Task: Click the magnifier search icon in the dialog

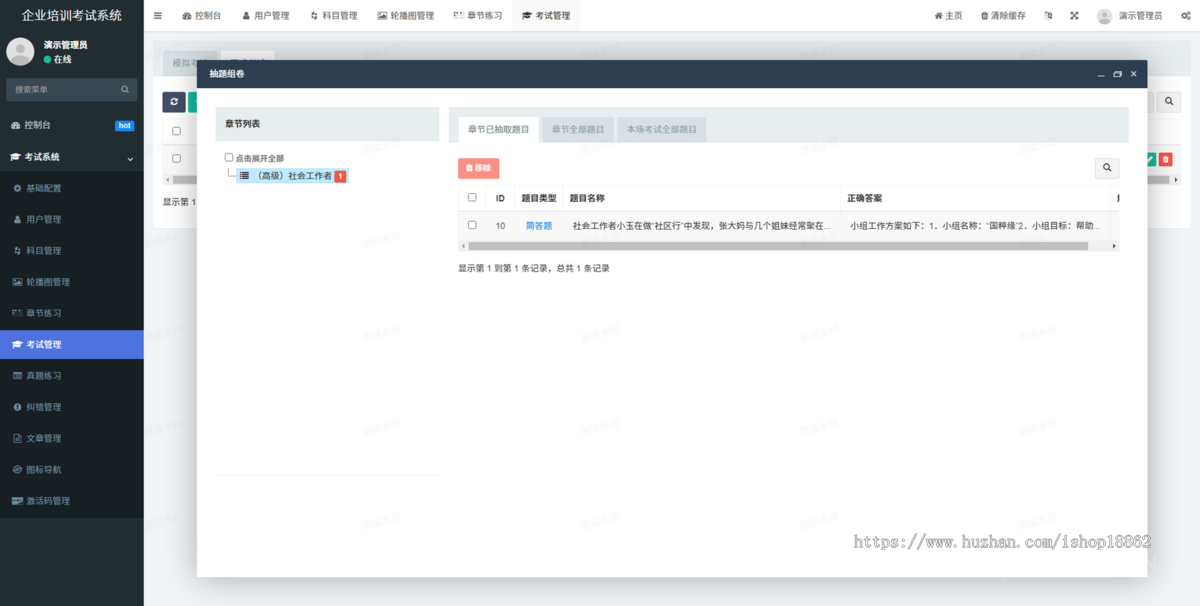Action: pyautogui.click(x=1107, y=167)
